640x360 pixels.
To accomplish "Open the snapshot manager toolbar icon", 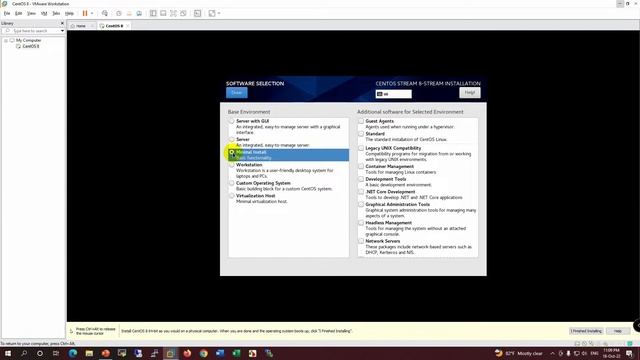I will pos(139,13).
